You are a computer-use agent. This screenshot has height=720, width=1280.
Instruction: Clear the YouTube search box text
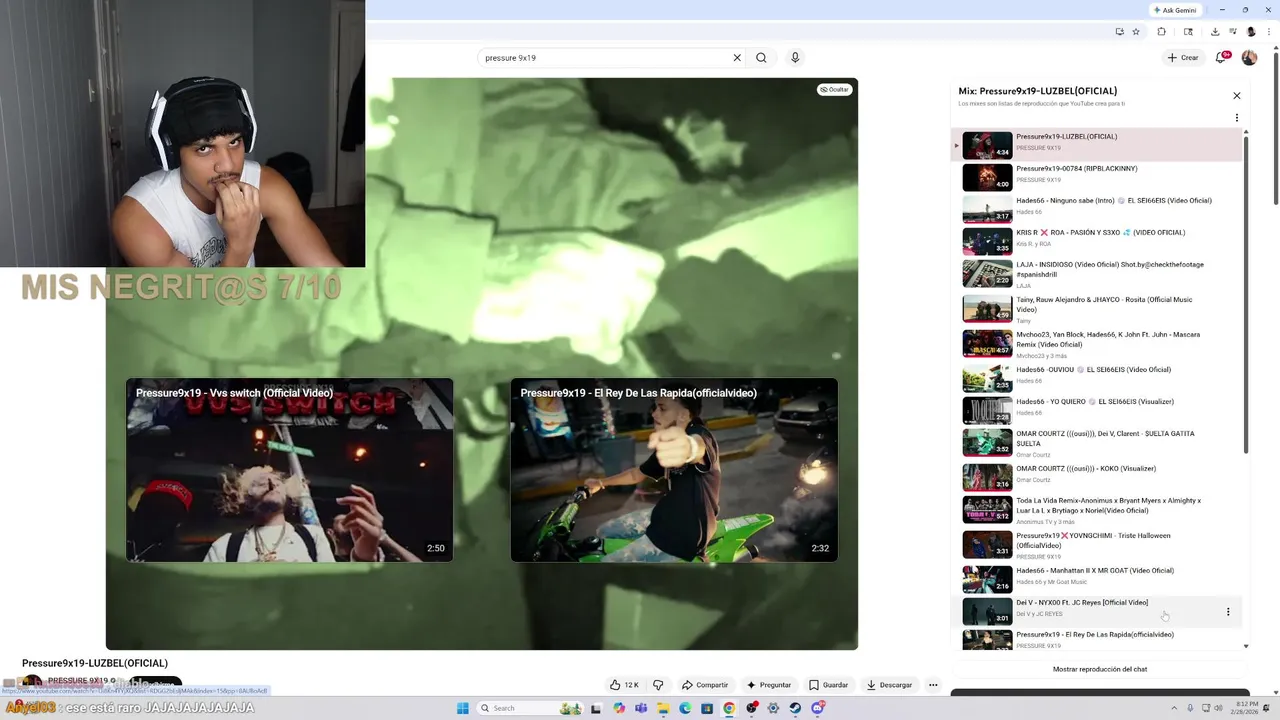coord(737,58)
